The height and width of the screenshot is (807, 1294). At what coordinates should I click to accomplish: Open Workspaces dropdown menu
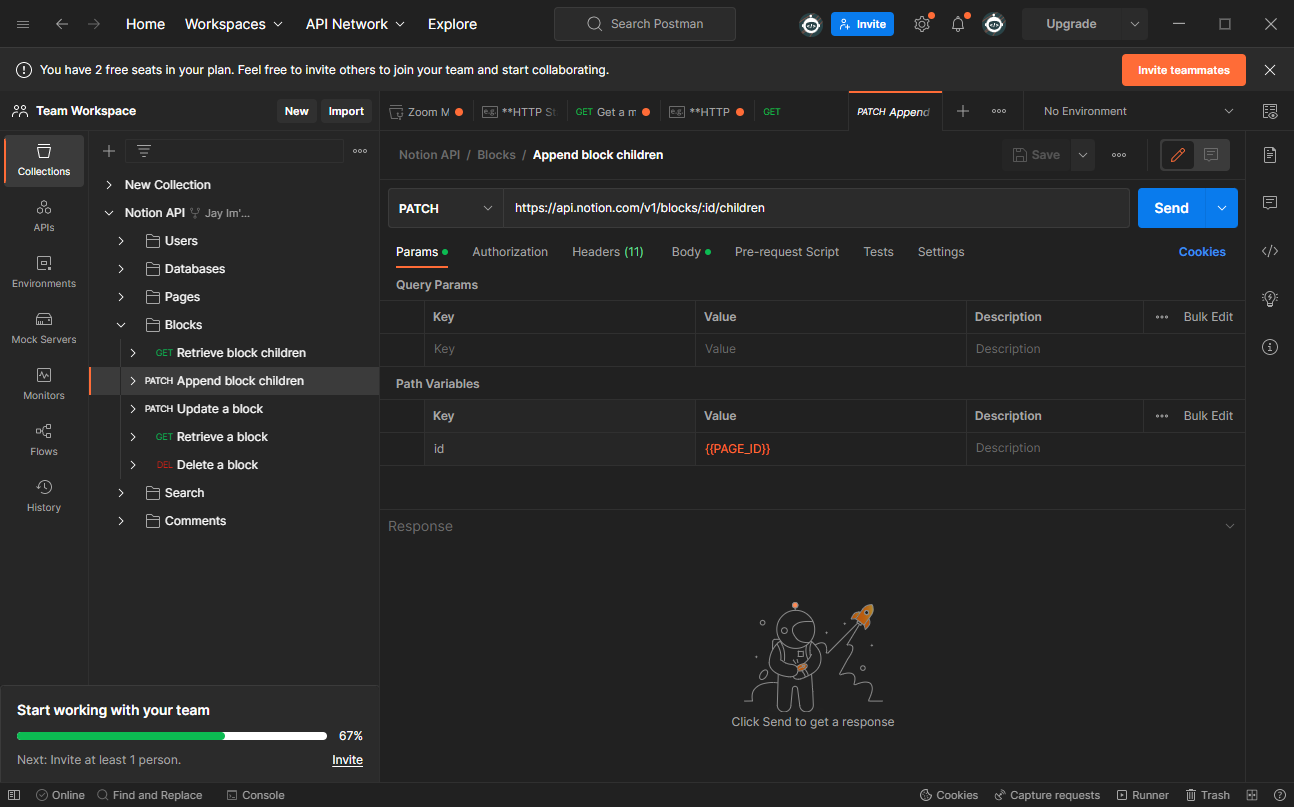click(x=234, y=24)
